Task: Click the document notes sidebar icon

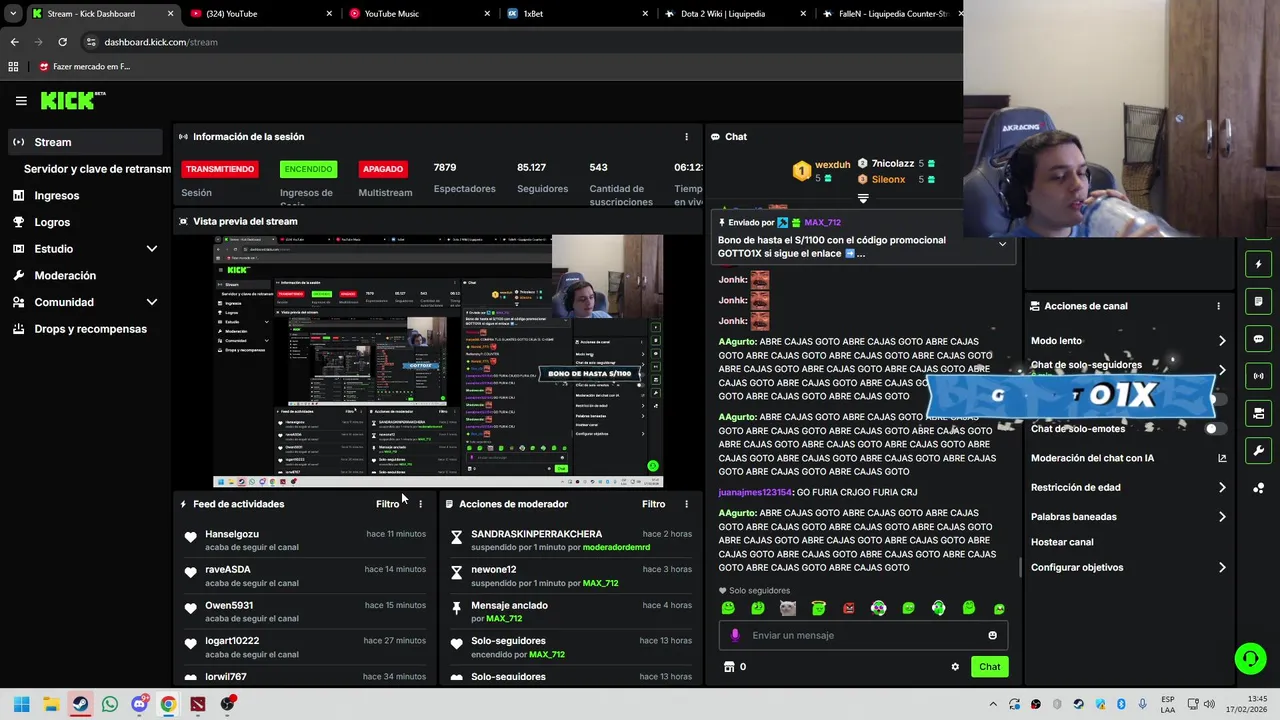Action: [x=1259, y=302]
